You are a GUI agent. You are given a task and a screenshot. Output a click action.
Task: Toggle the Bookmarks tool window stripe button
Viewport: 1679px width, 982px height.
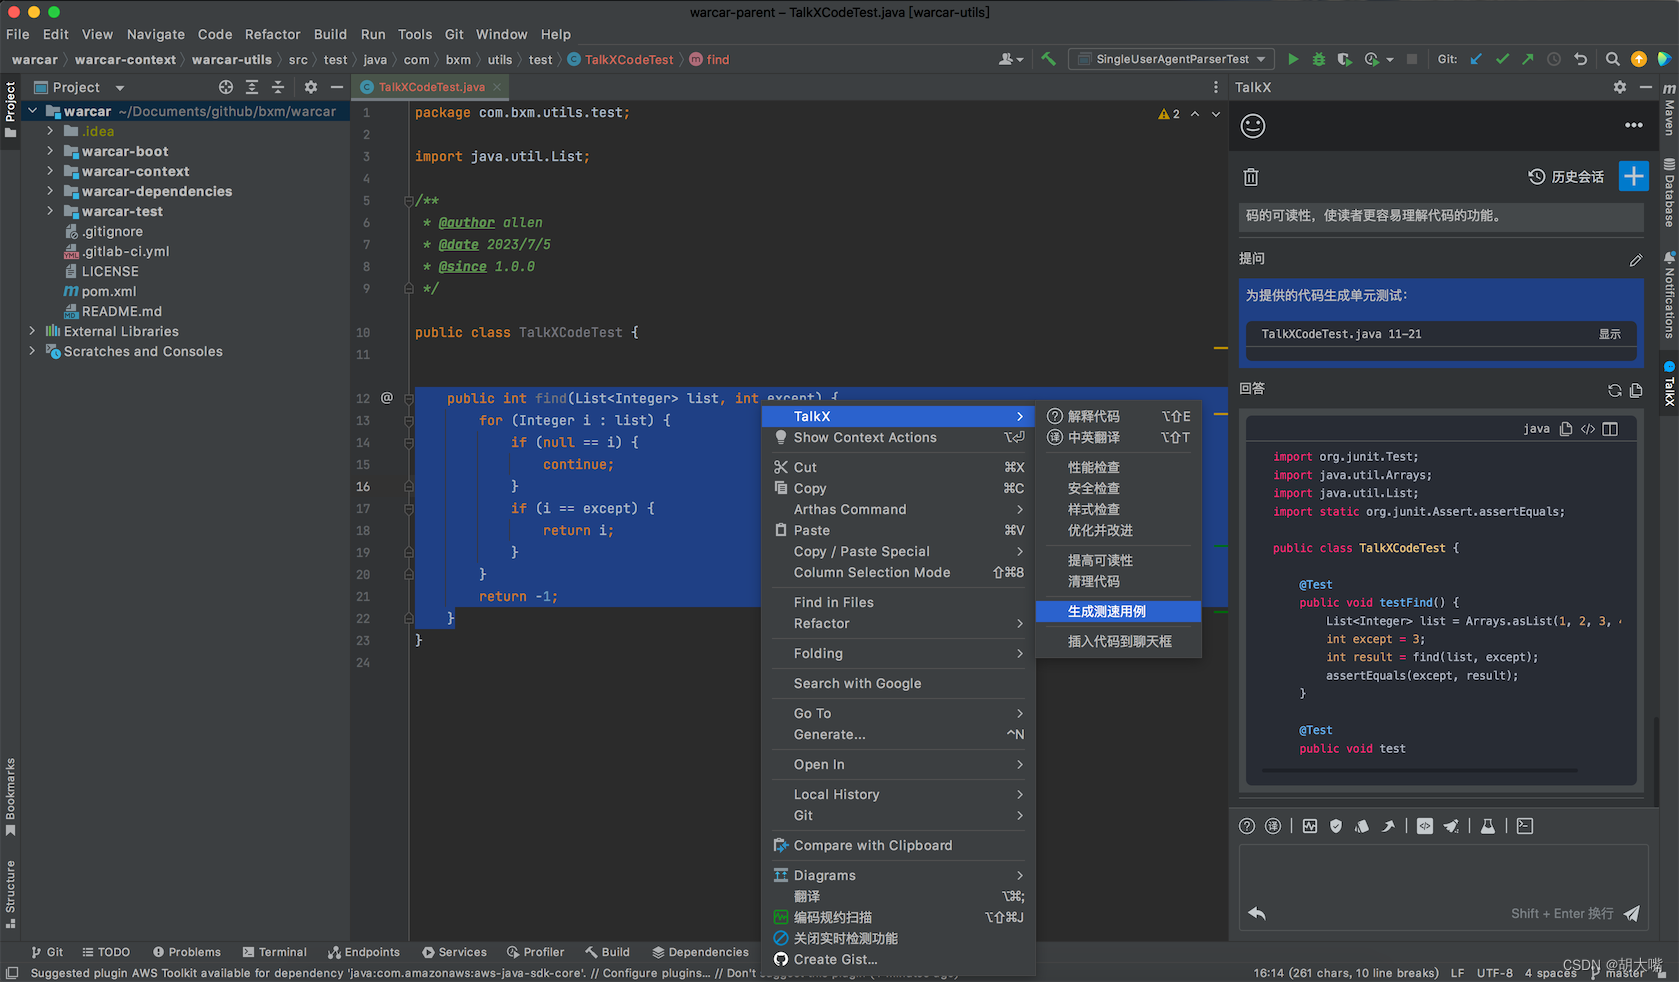tap(10, 797)
